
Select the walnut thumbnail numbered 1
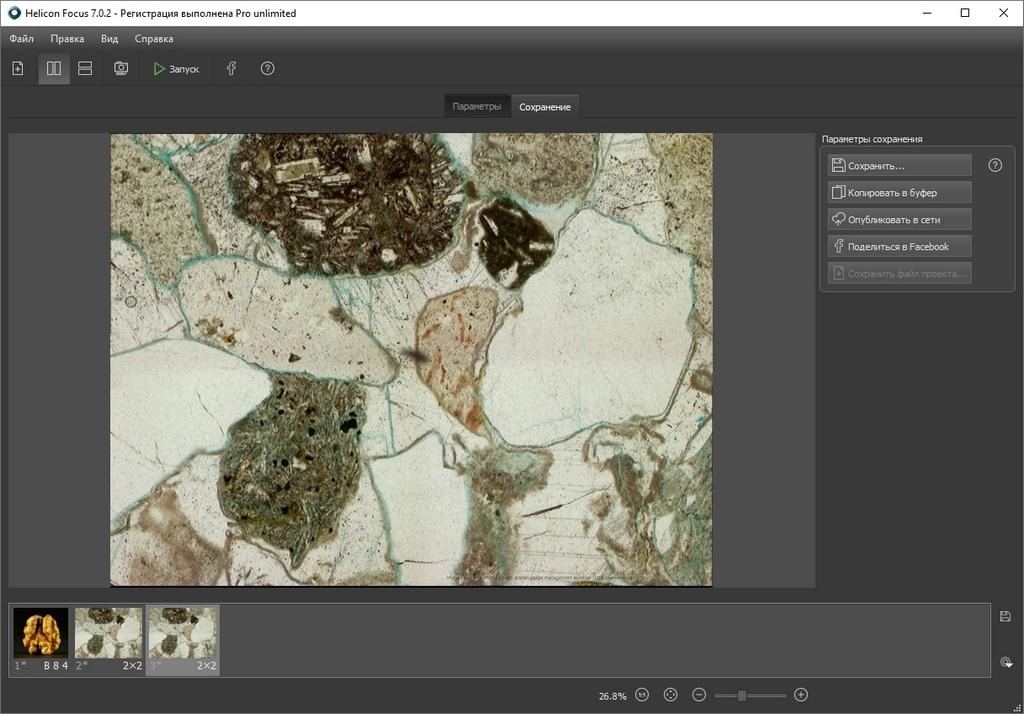[x=40, y=639]
